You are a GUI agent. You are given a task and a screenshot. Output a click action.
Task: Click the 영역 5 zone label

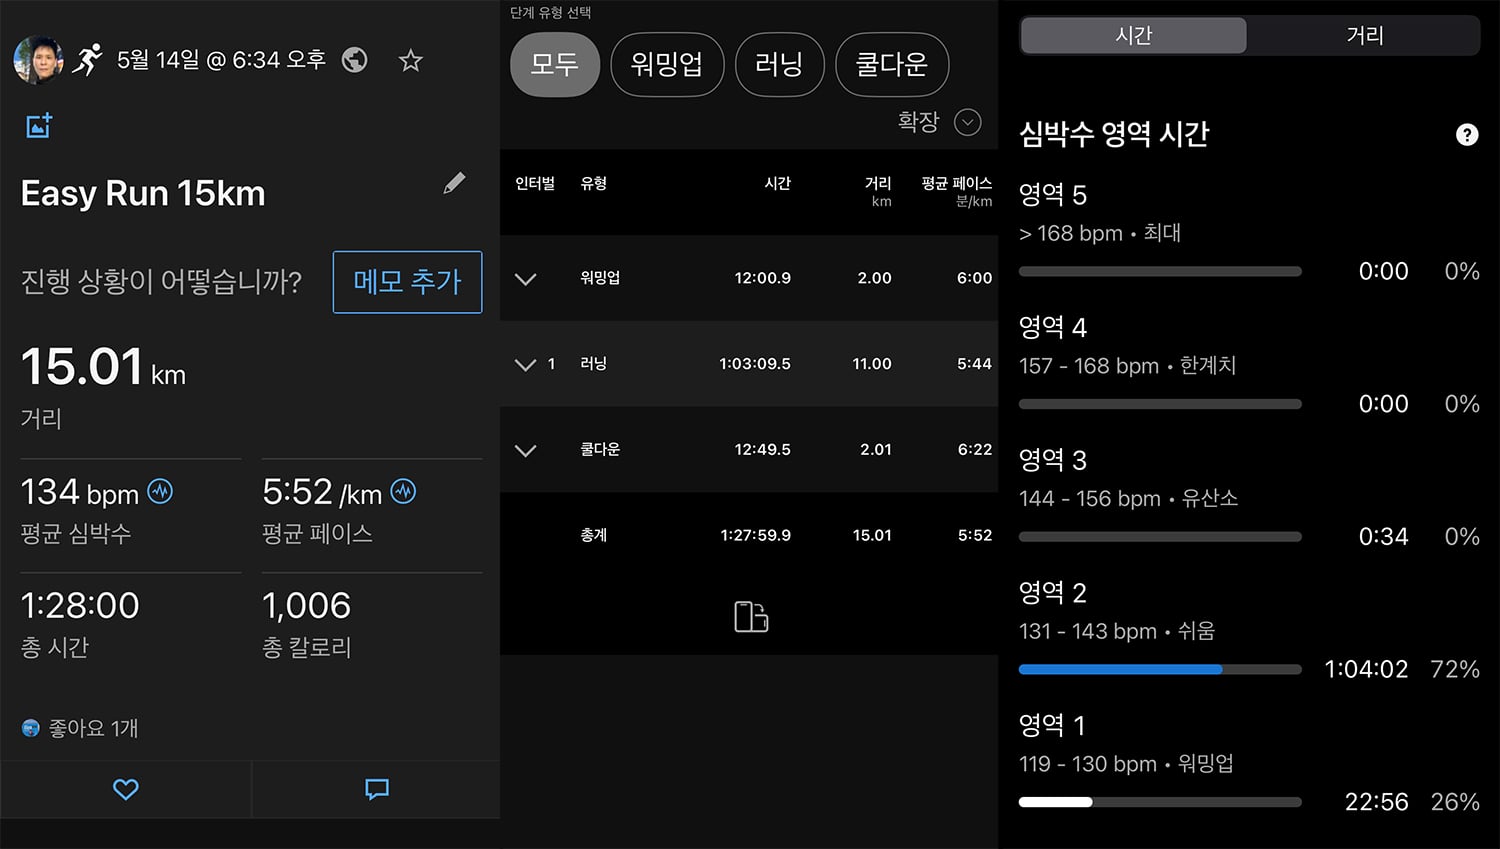[1052, 195]
